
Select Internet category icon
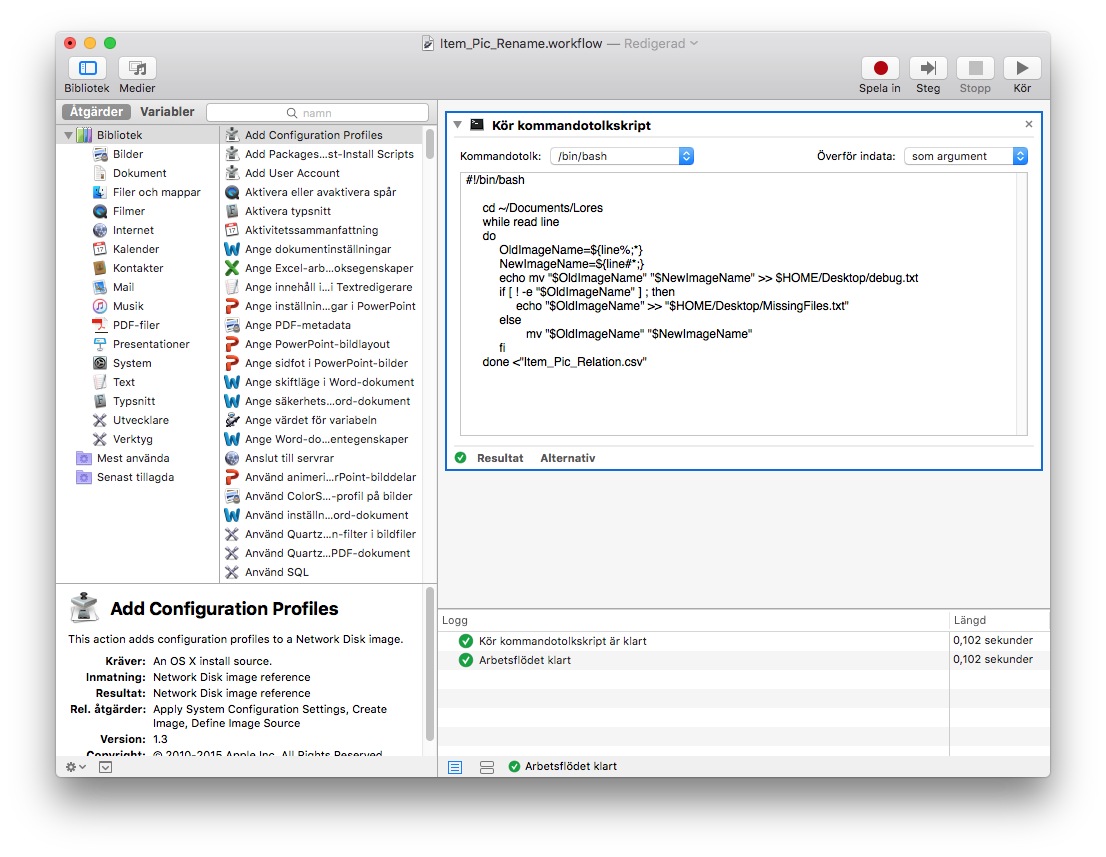tap(100, 230)
